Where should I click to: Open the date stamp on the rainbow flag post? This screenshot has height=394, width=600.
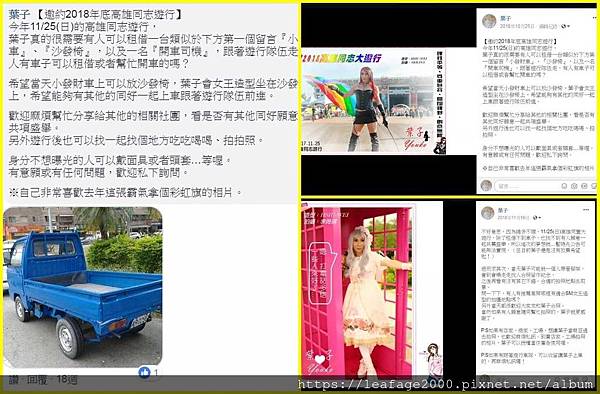click(x=518, y=26)
